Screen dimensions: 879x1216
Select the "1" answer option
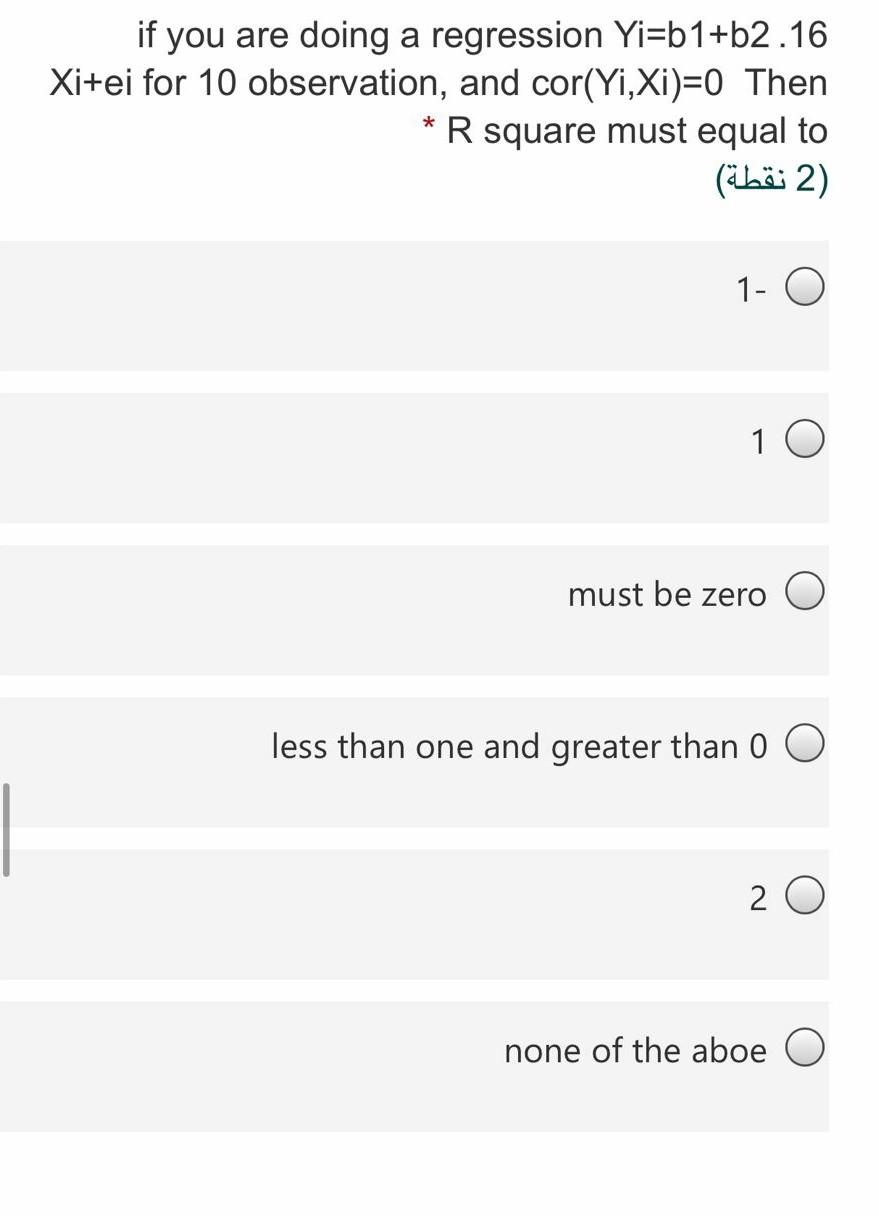tap(806, 438)
